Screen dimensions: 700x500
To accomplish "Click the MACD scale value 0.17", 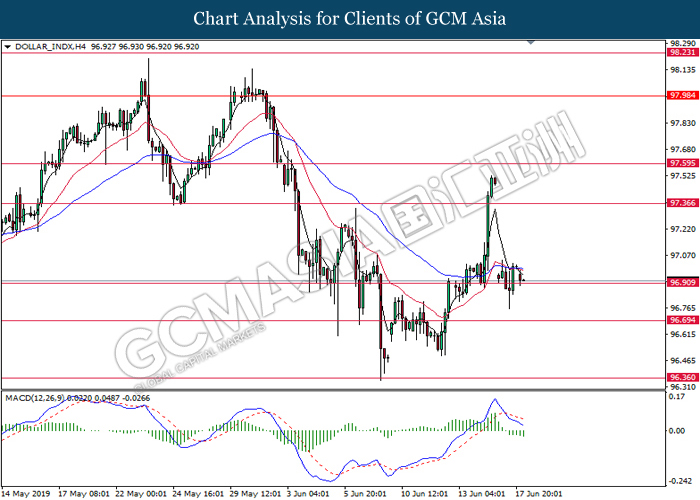I will coord(677,396).
